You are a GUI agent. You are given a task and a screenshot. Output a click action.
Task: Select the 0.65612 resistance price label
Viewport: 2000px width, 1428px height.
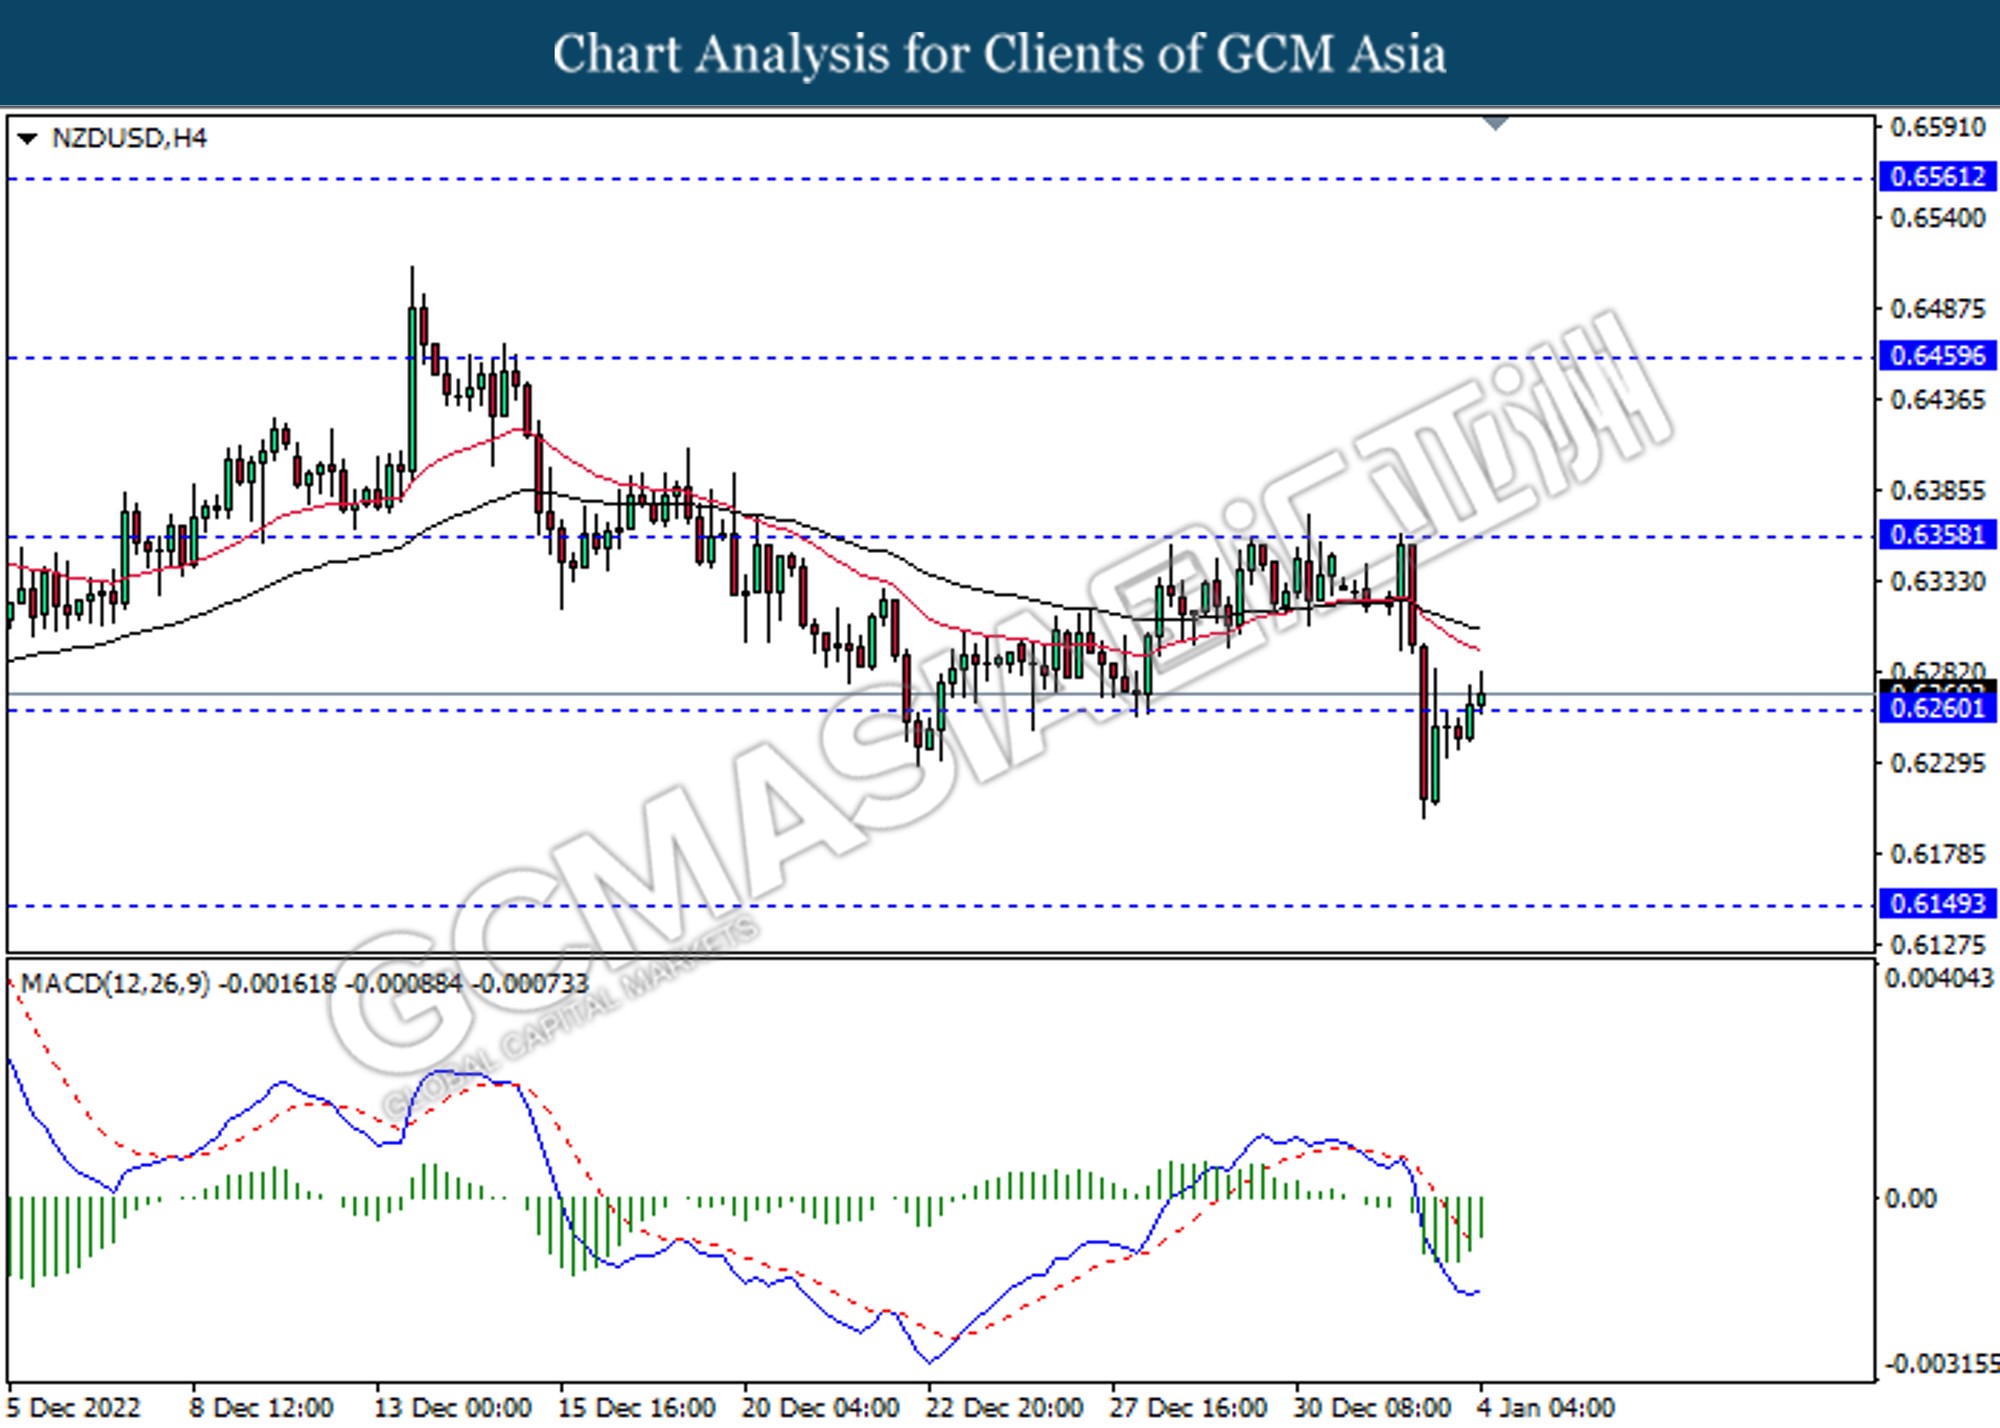point(1938,177)
